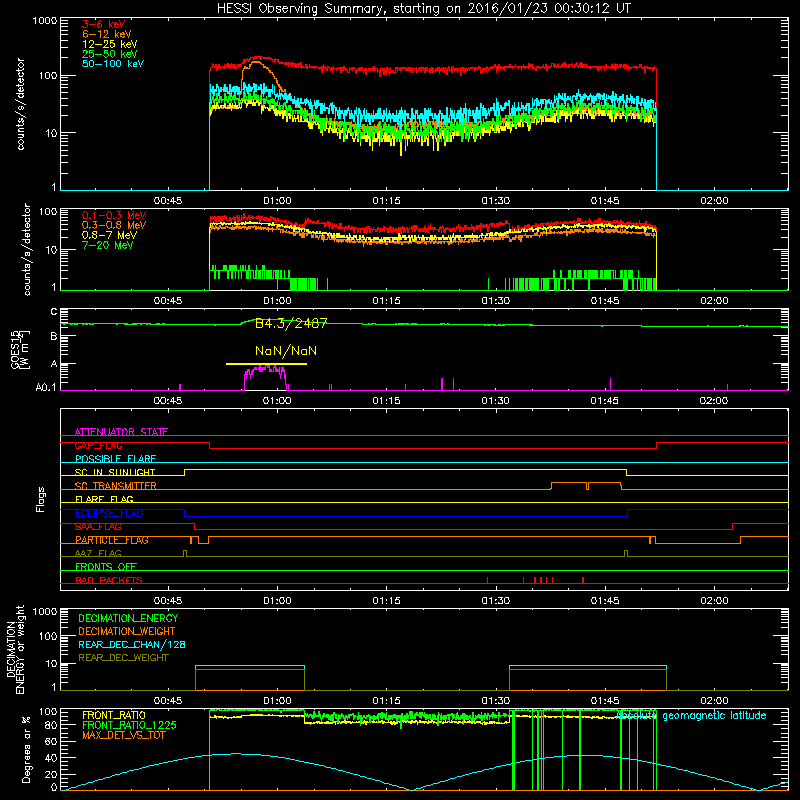Click the green '7-20 MeV' legend entry
The width and height of the screenshot is (800, 800).
point(107,245)
